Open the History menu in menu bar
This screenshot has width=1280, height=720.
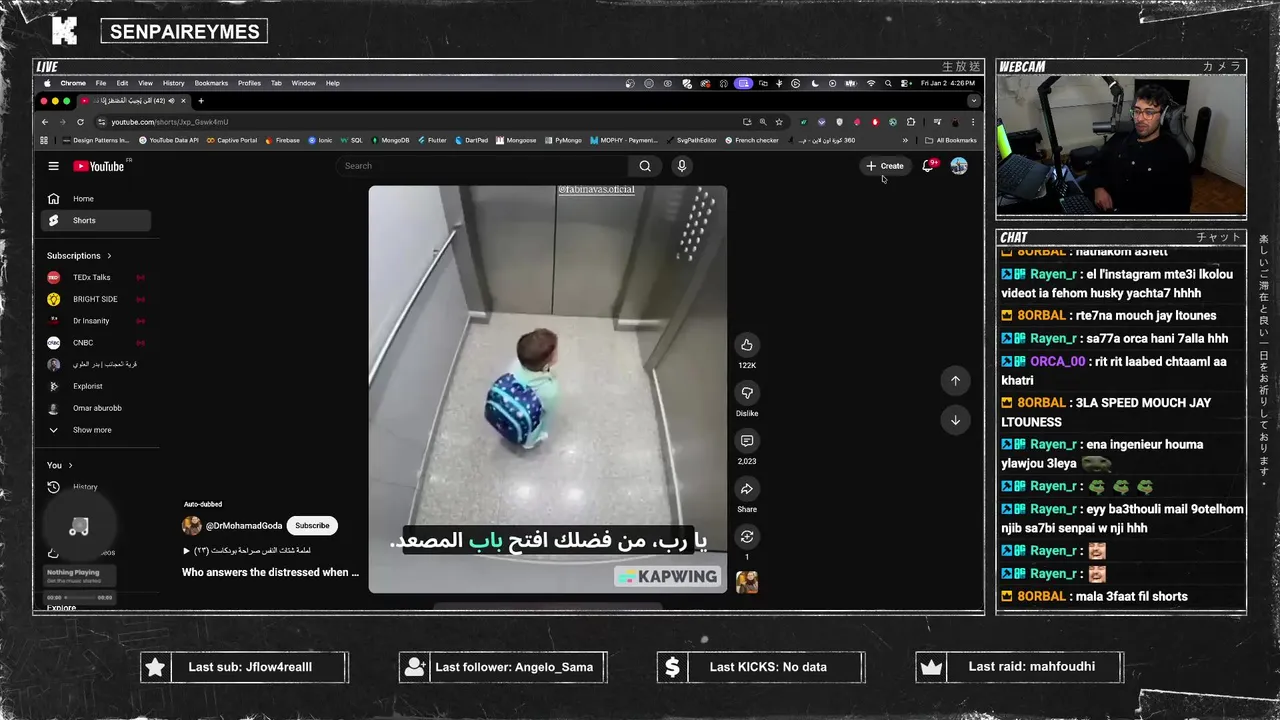174,83
